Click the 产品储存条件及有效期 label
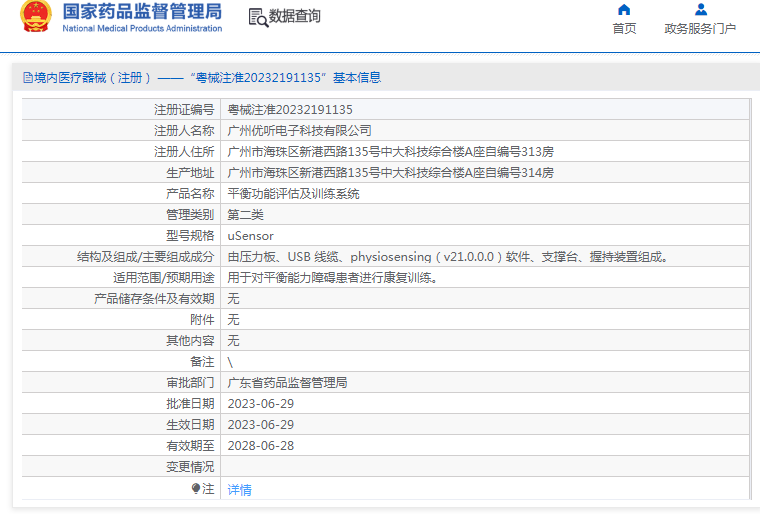760x514 pixels. [x=154, y=299]
